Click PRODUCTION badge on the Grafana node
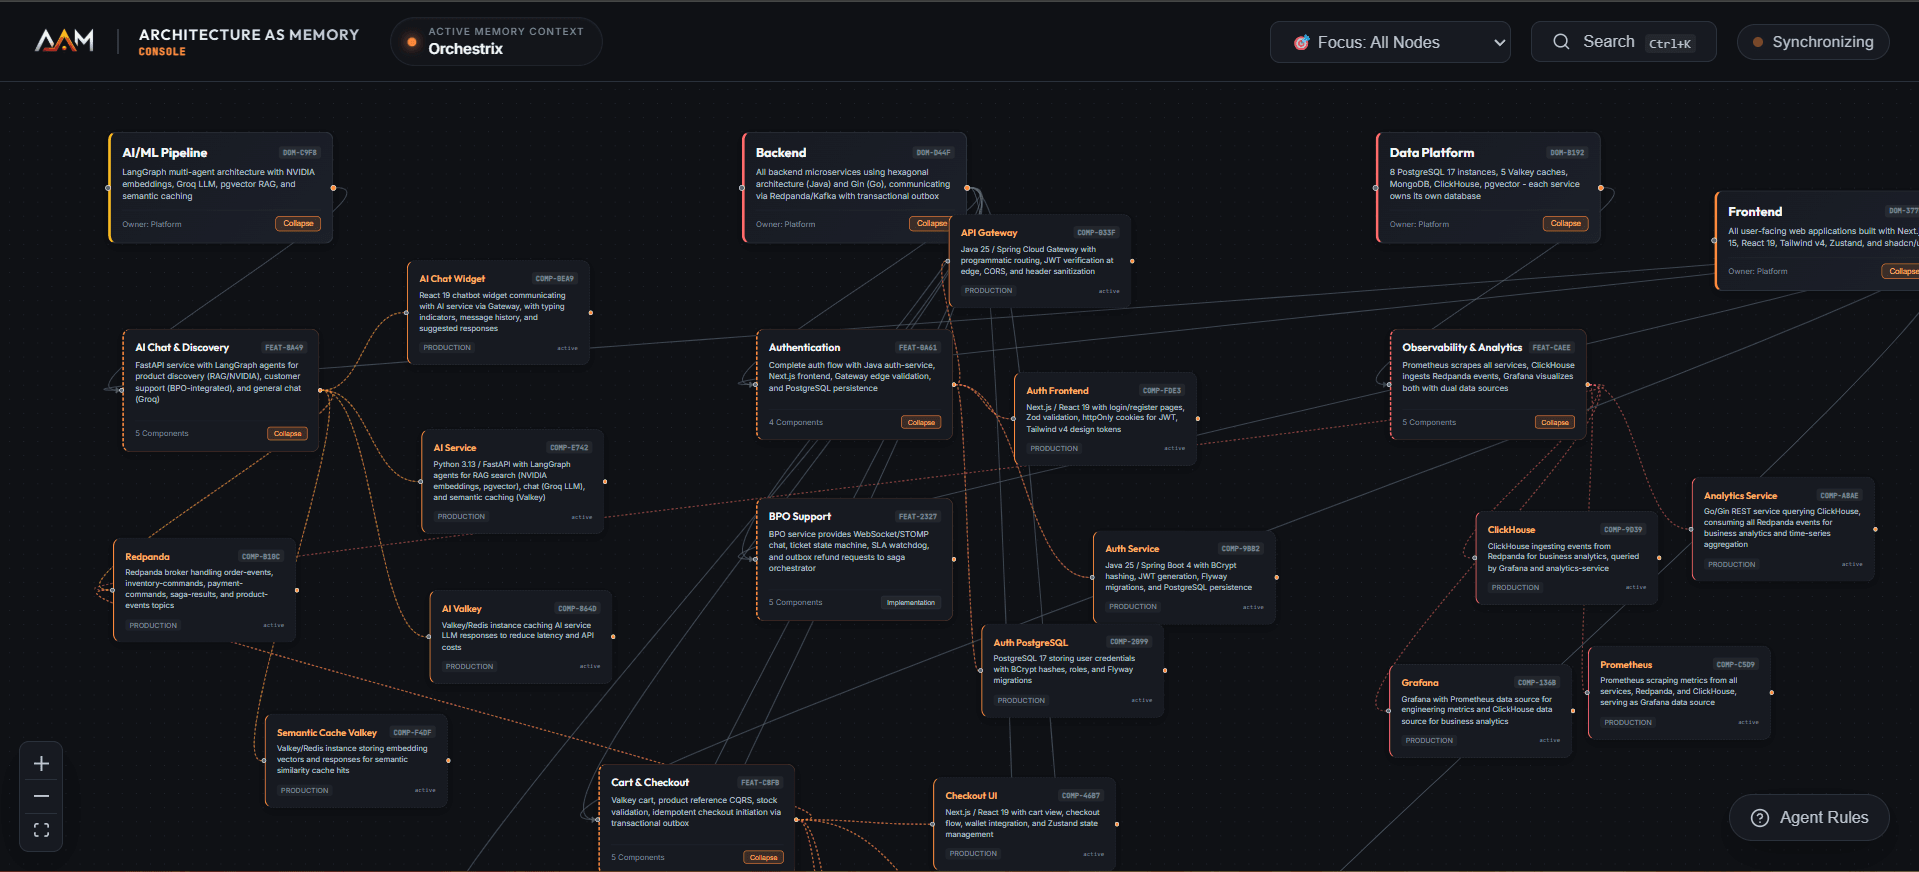Screen dimensions: 1919x872 click(1429, 741)
